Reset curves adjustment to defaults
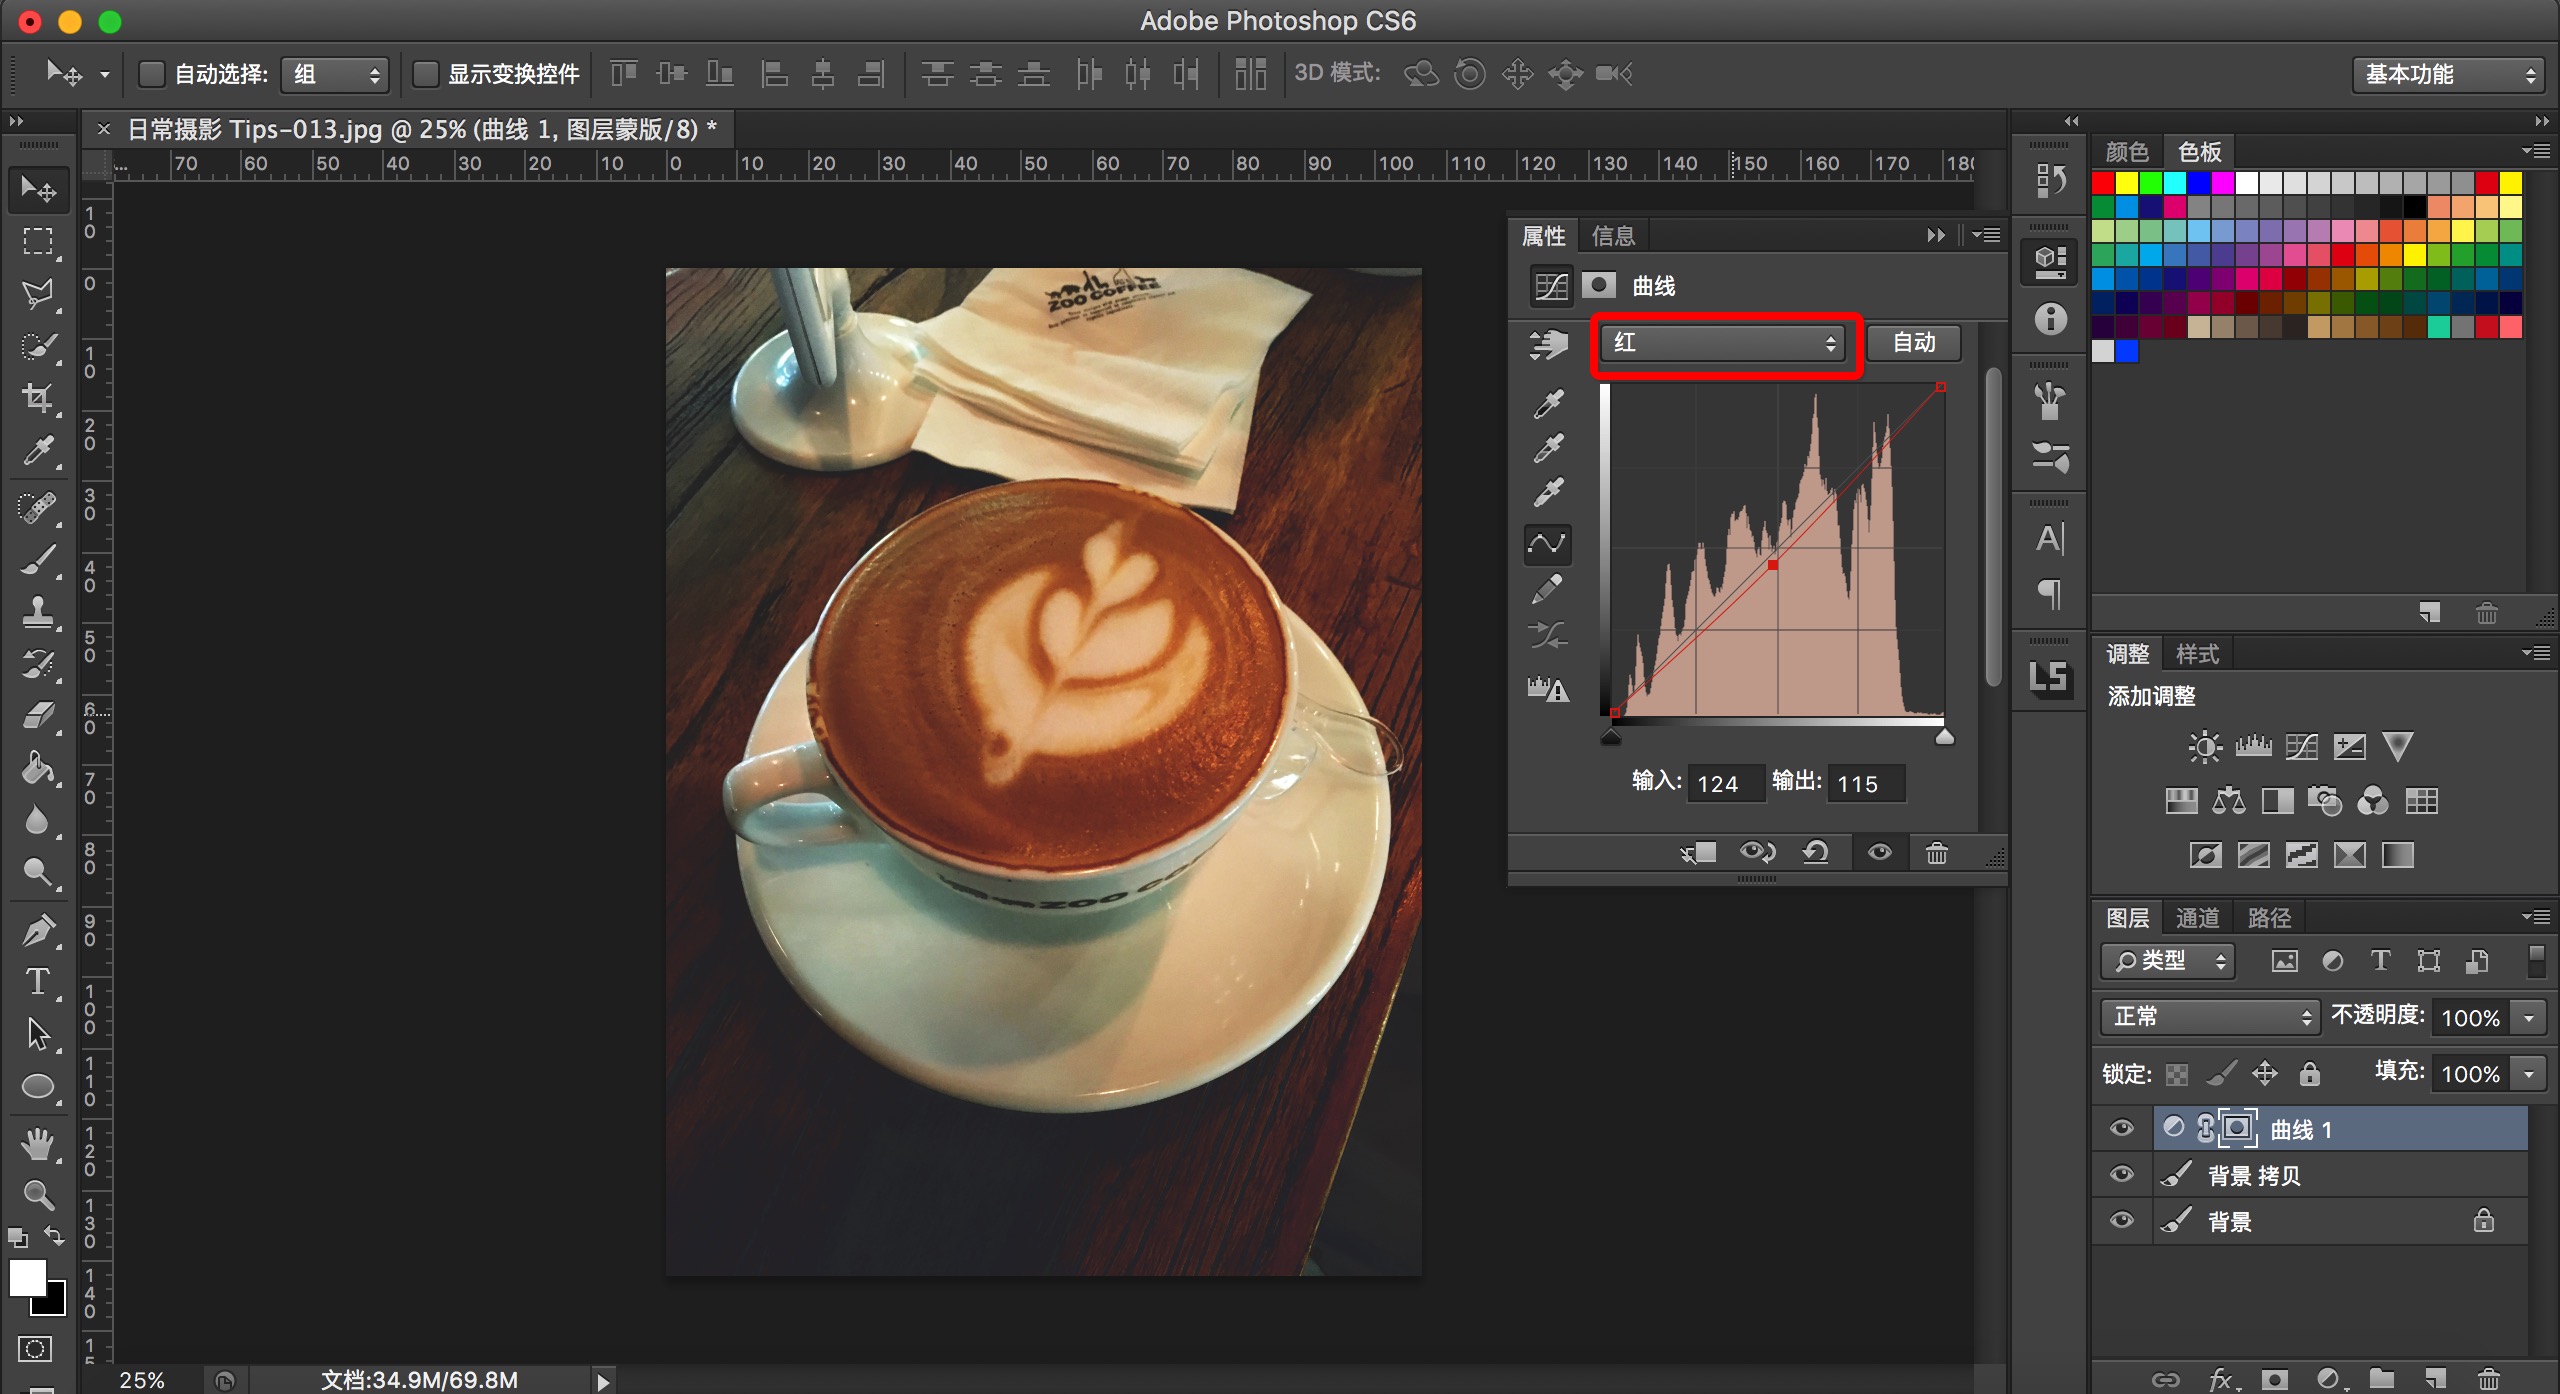2560x1394 pixels. (x=1815, y=853)
